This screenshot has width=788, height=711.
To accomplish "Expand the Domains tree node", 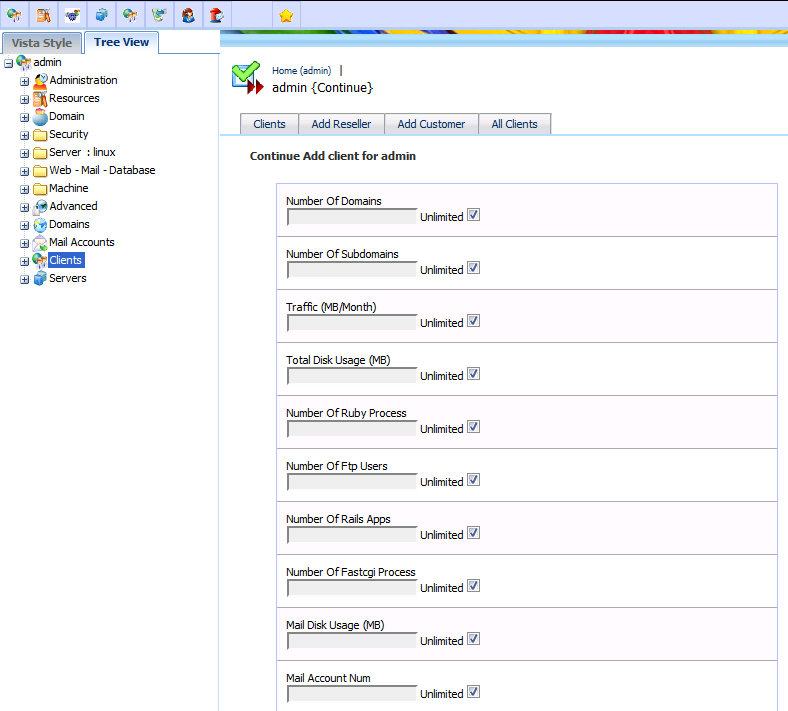I will [x=25, y=226].
